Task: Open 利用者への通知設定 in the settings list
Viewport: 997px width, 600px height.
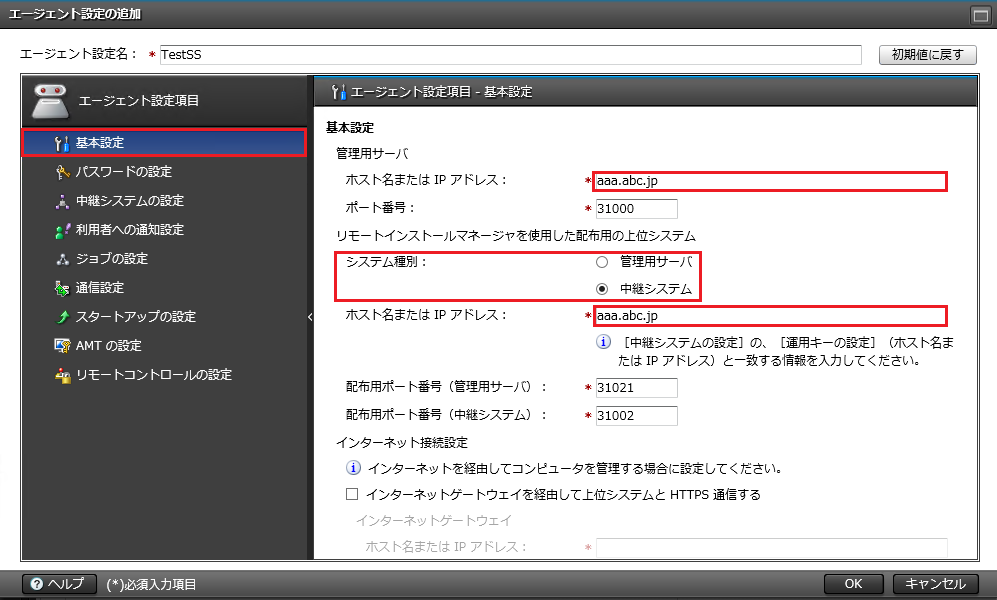Action: [x=164, y=230]
